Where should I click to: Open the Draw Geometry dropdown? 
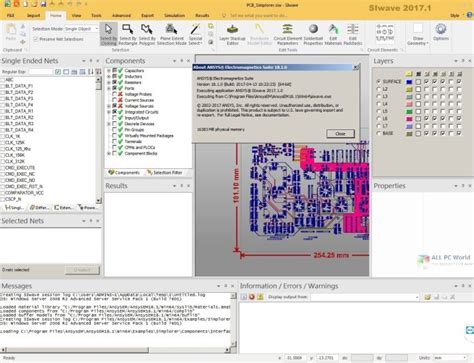[x=418, y=34]
